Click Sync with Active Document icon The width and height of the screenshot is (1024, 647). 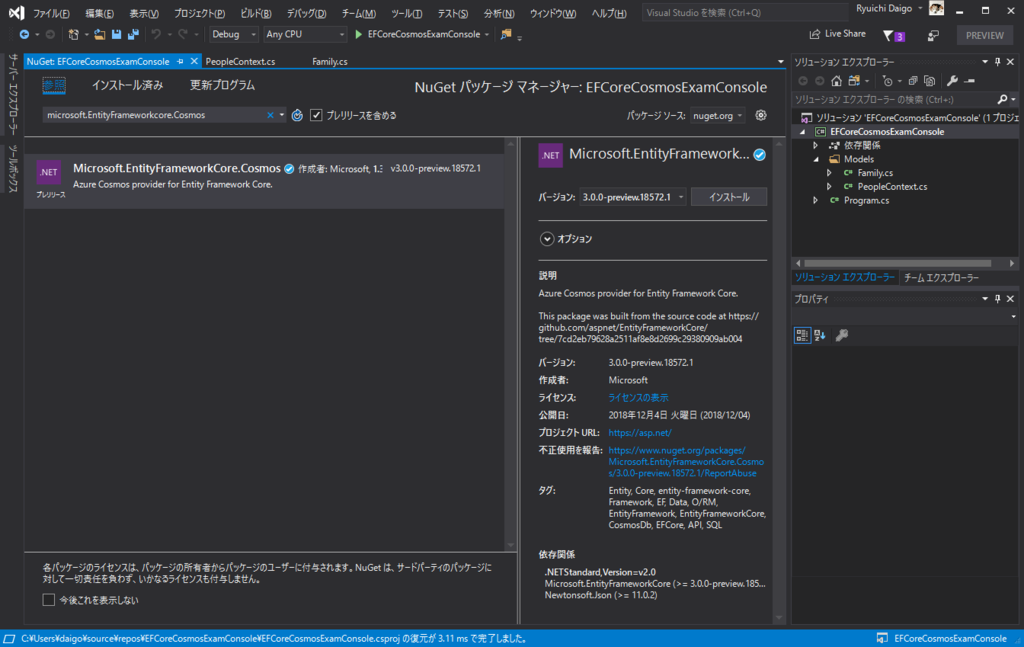pyautogui.click(x=854, y=81)
